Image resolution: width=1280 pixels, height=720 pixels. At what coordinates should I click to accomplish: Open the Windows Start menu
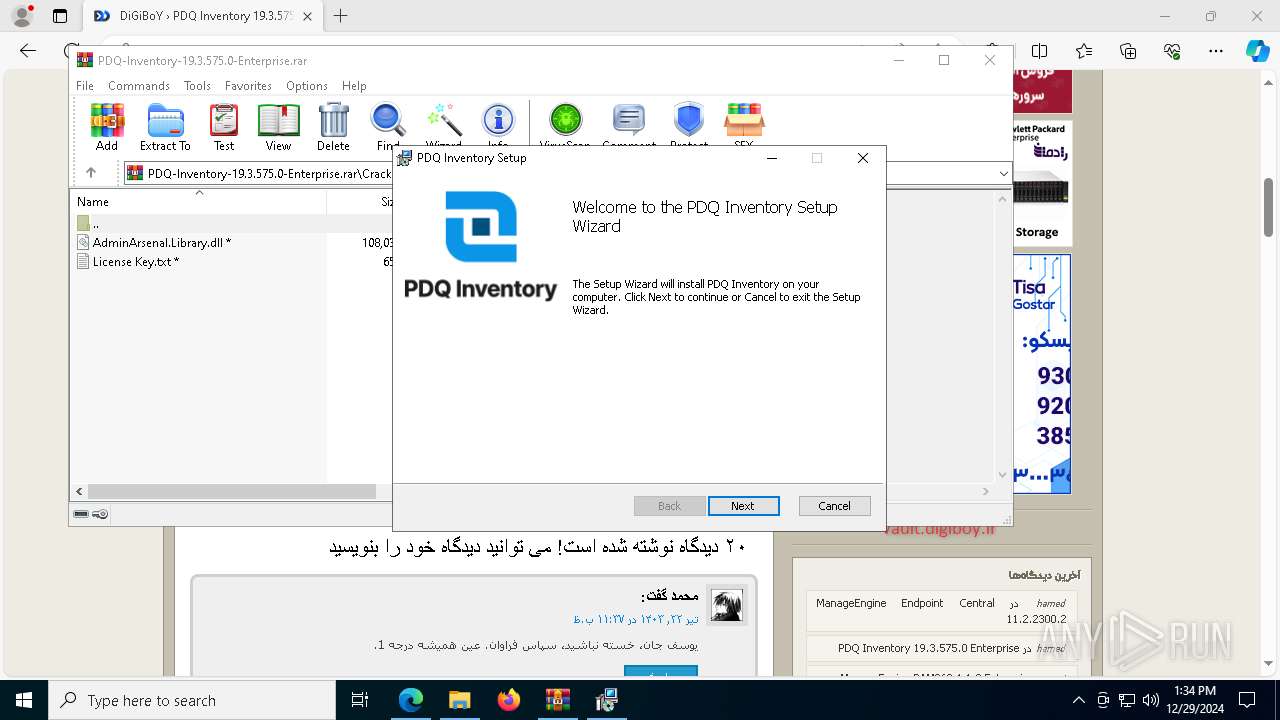tap(23, 700)
